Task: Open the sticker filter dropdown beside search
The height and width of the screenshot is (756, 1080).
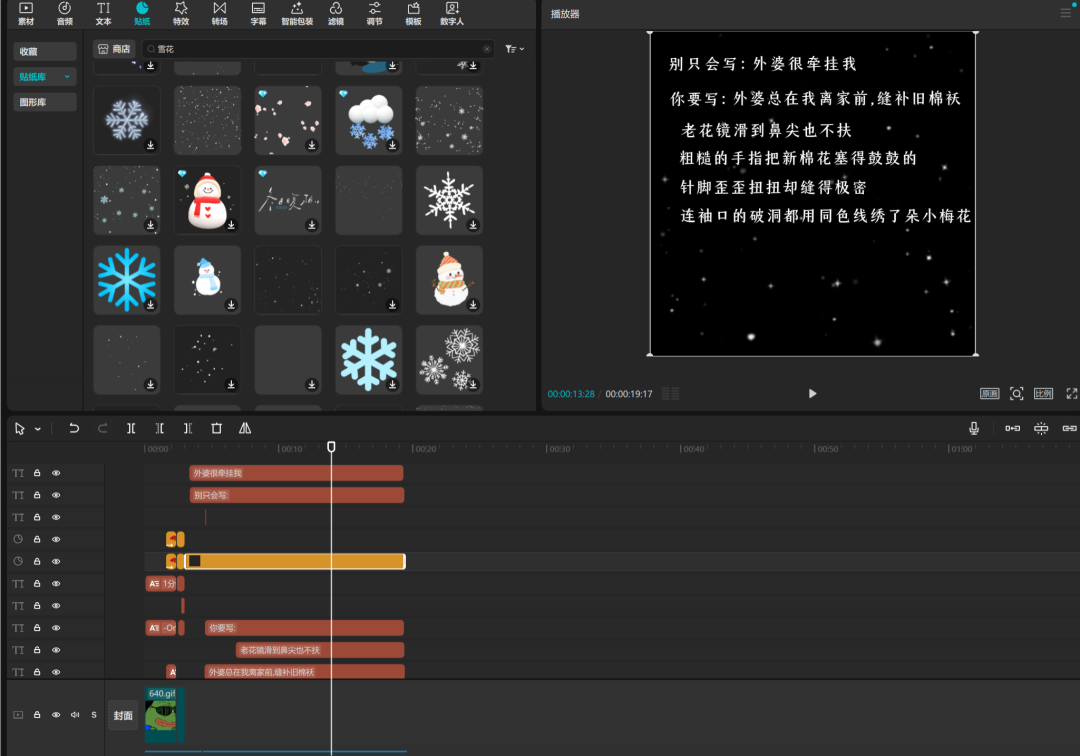Action: pyautogui.click(x=514, y=49)
